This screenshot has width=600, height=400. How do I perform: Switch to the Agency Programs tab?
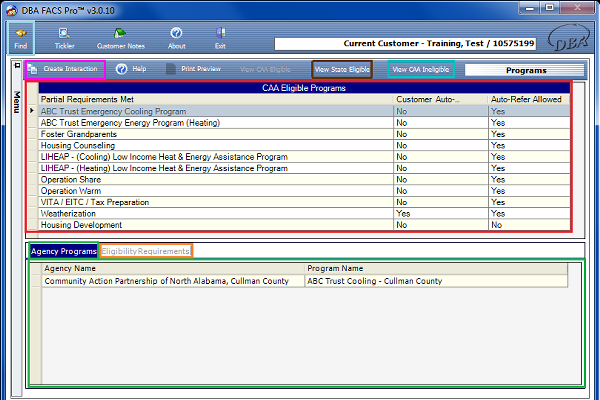click(x=64, y=251)
